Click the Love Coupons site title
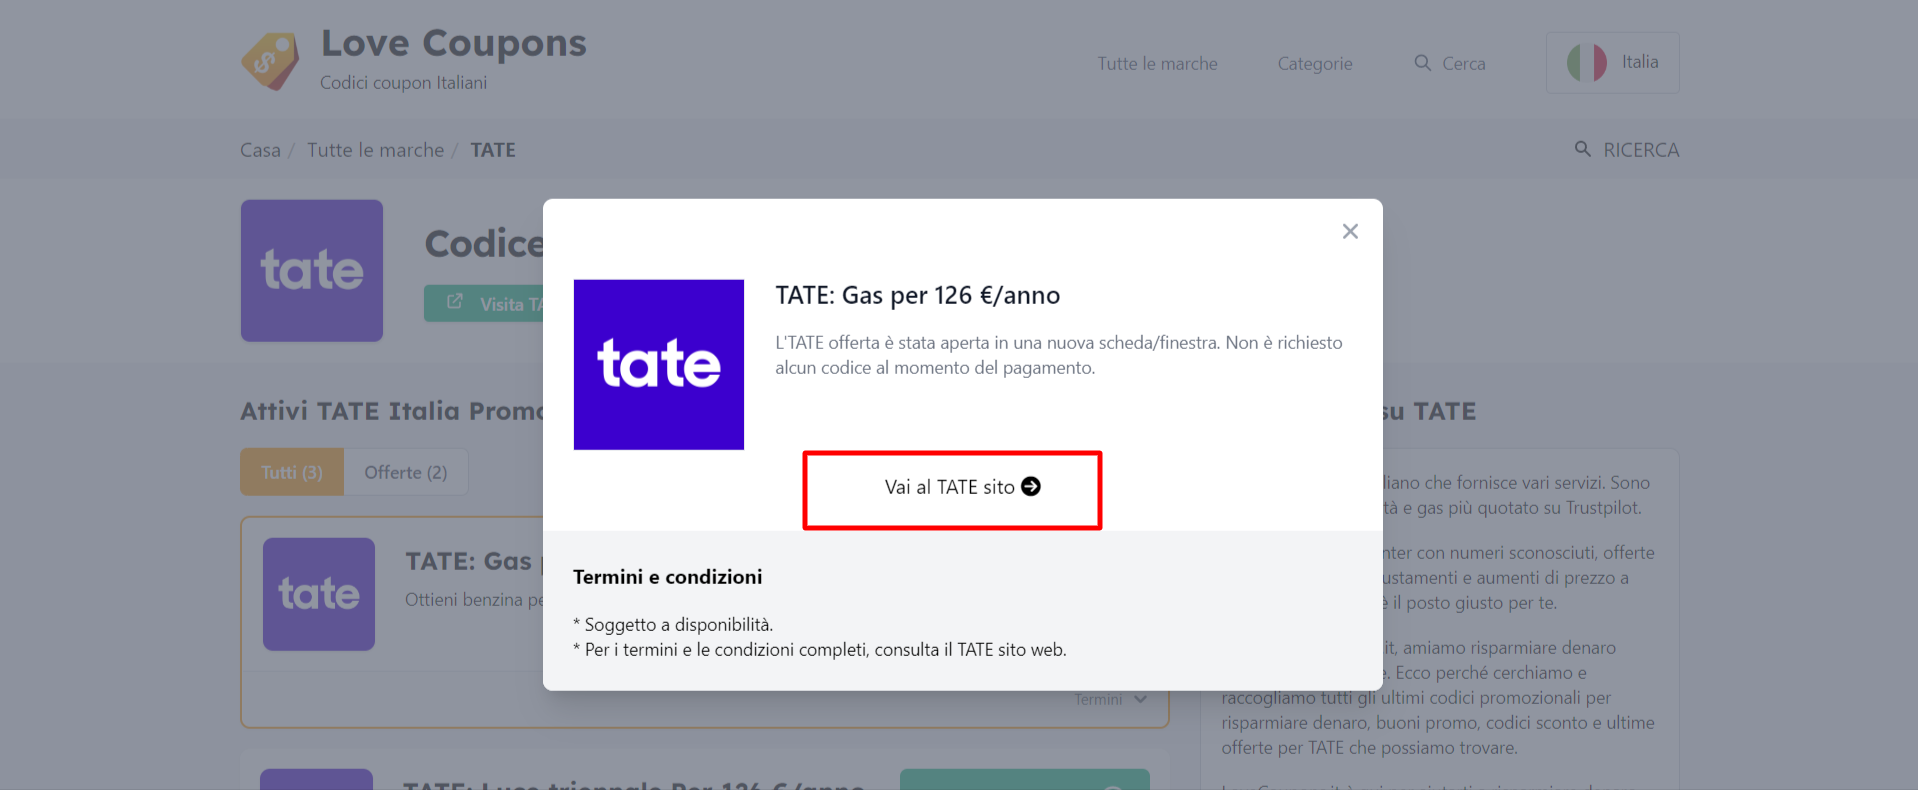This screenshot has height=790, width=1918. pos(454,43)
